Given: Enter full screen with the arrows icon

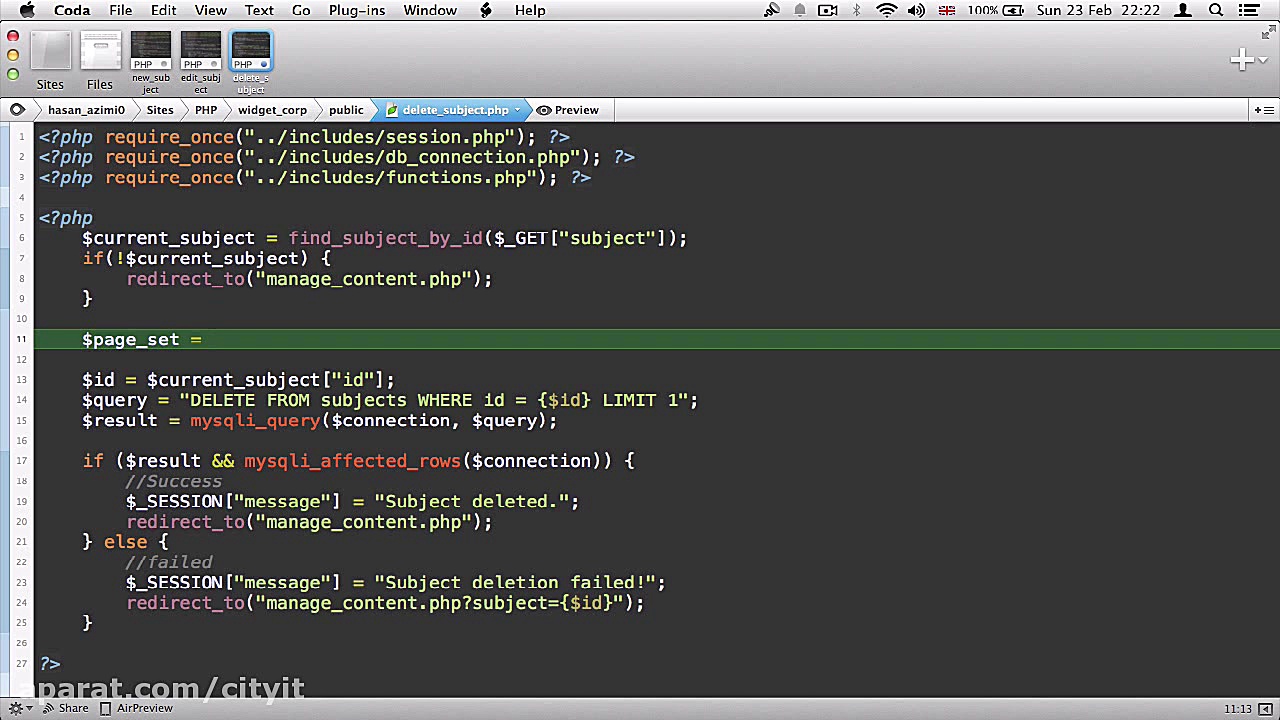Looking at the screenshot, I should [x=1269, y=33].
